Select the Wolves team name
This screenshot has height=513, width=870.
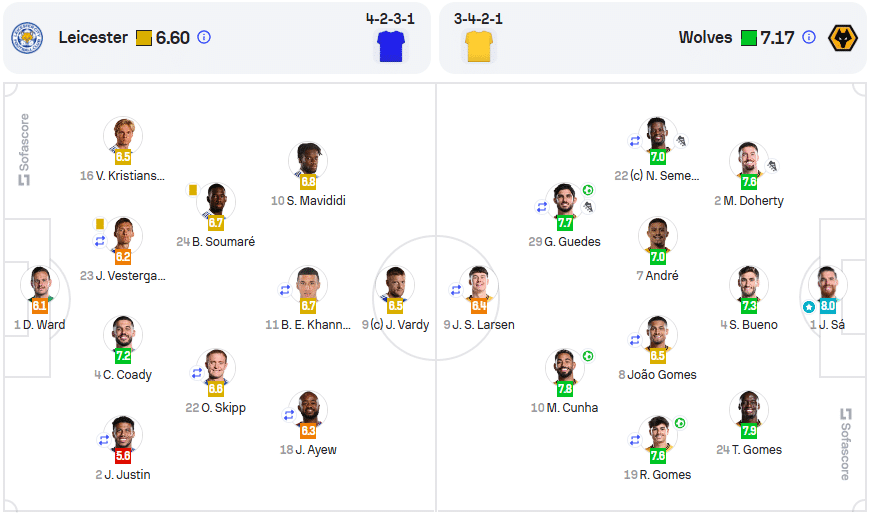click(x=706, y=38)
